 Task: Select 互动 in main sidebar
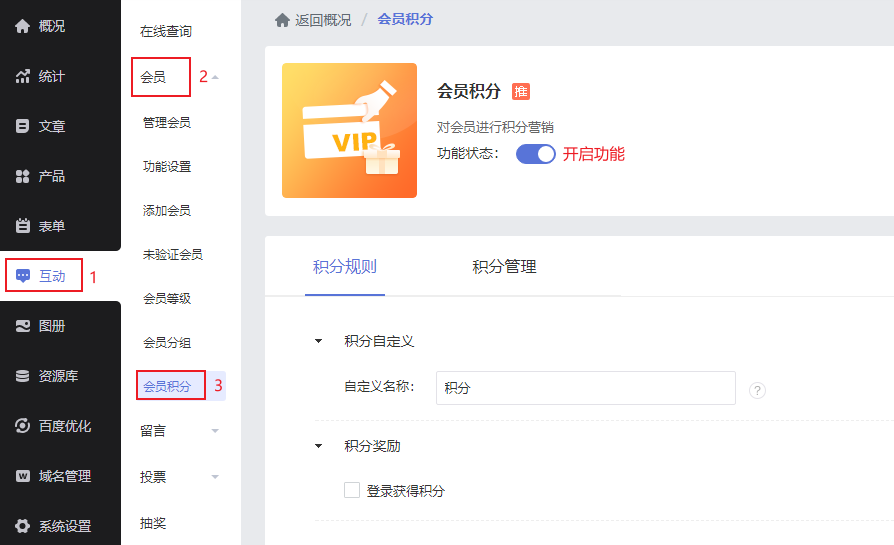(x=51, y=276)
